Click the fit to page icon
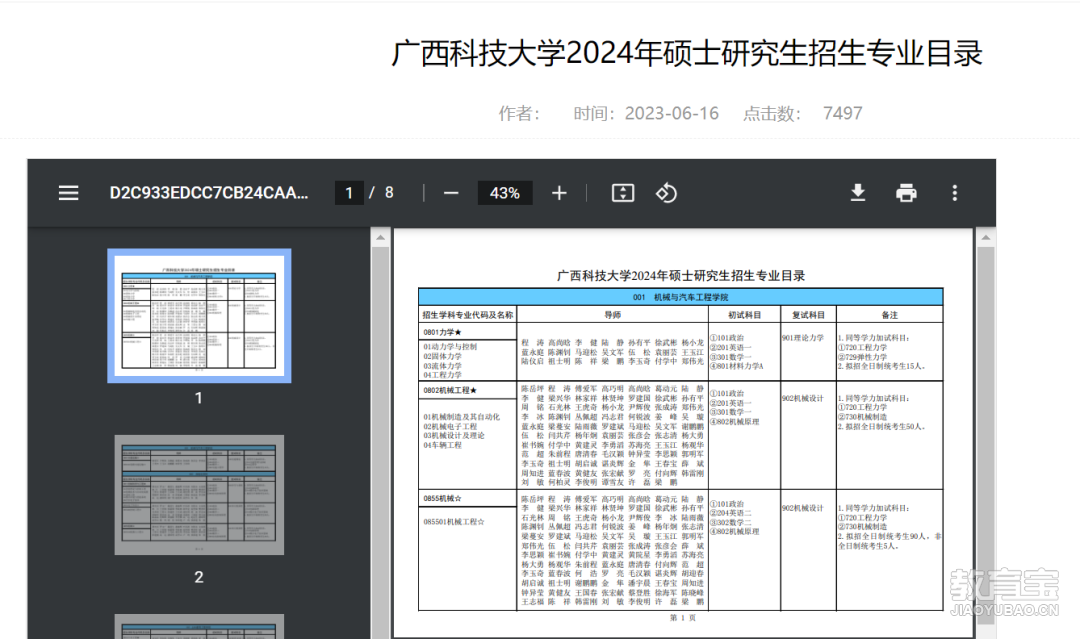The height and width of the screenshot is (639, 1080). click(623, 193)
